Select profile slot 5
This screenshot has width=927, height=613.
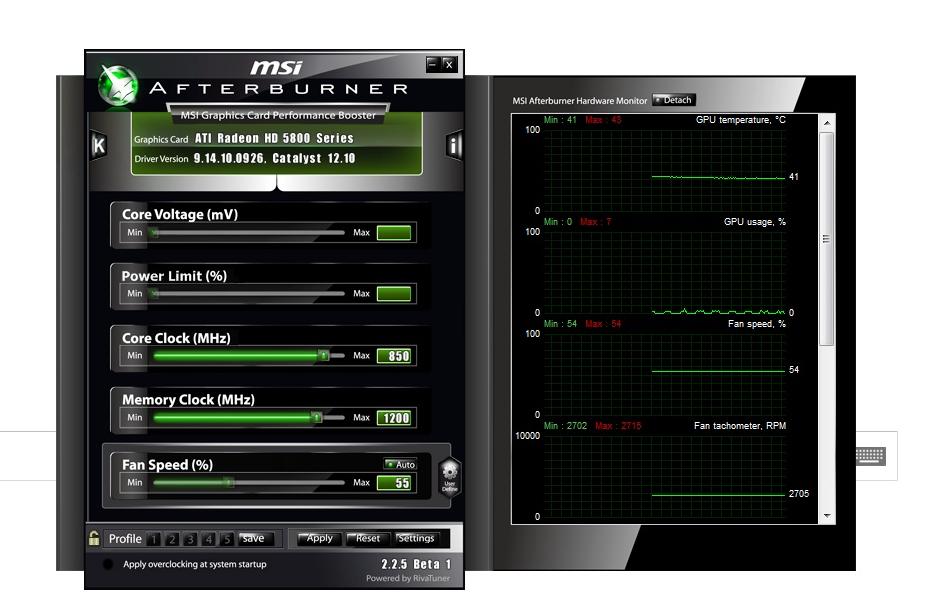click(x=227, y=539)
